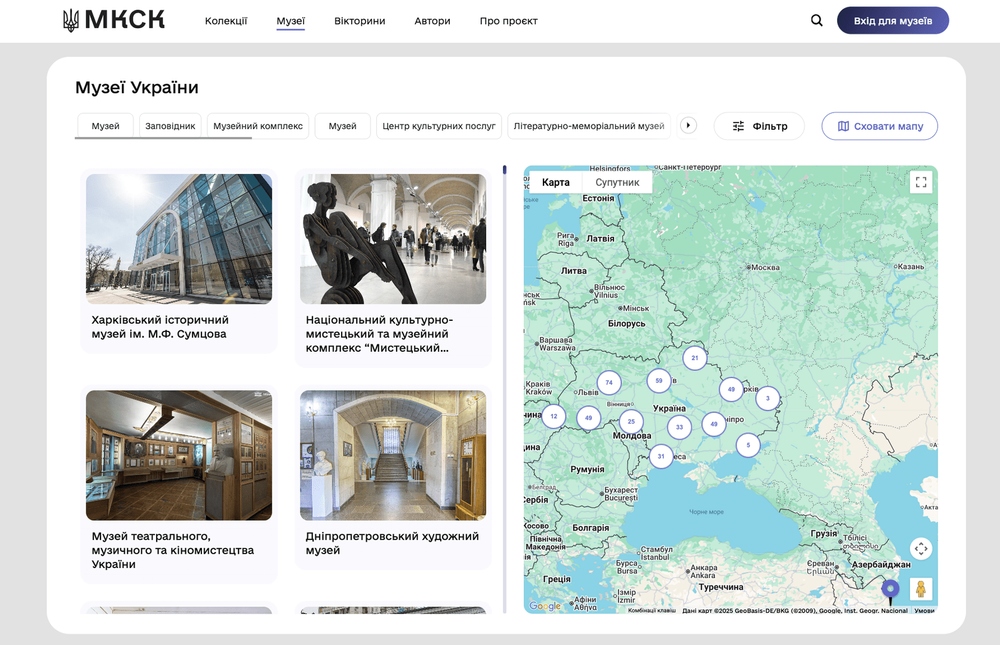Click the Білорусь label on the map
The height and width of the screenshot is (645, 1000).
tap(626, 323)
